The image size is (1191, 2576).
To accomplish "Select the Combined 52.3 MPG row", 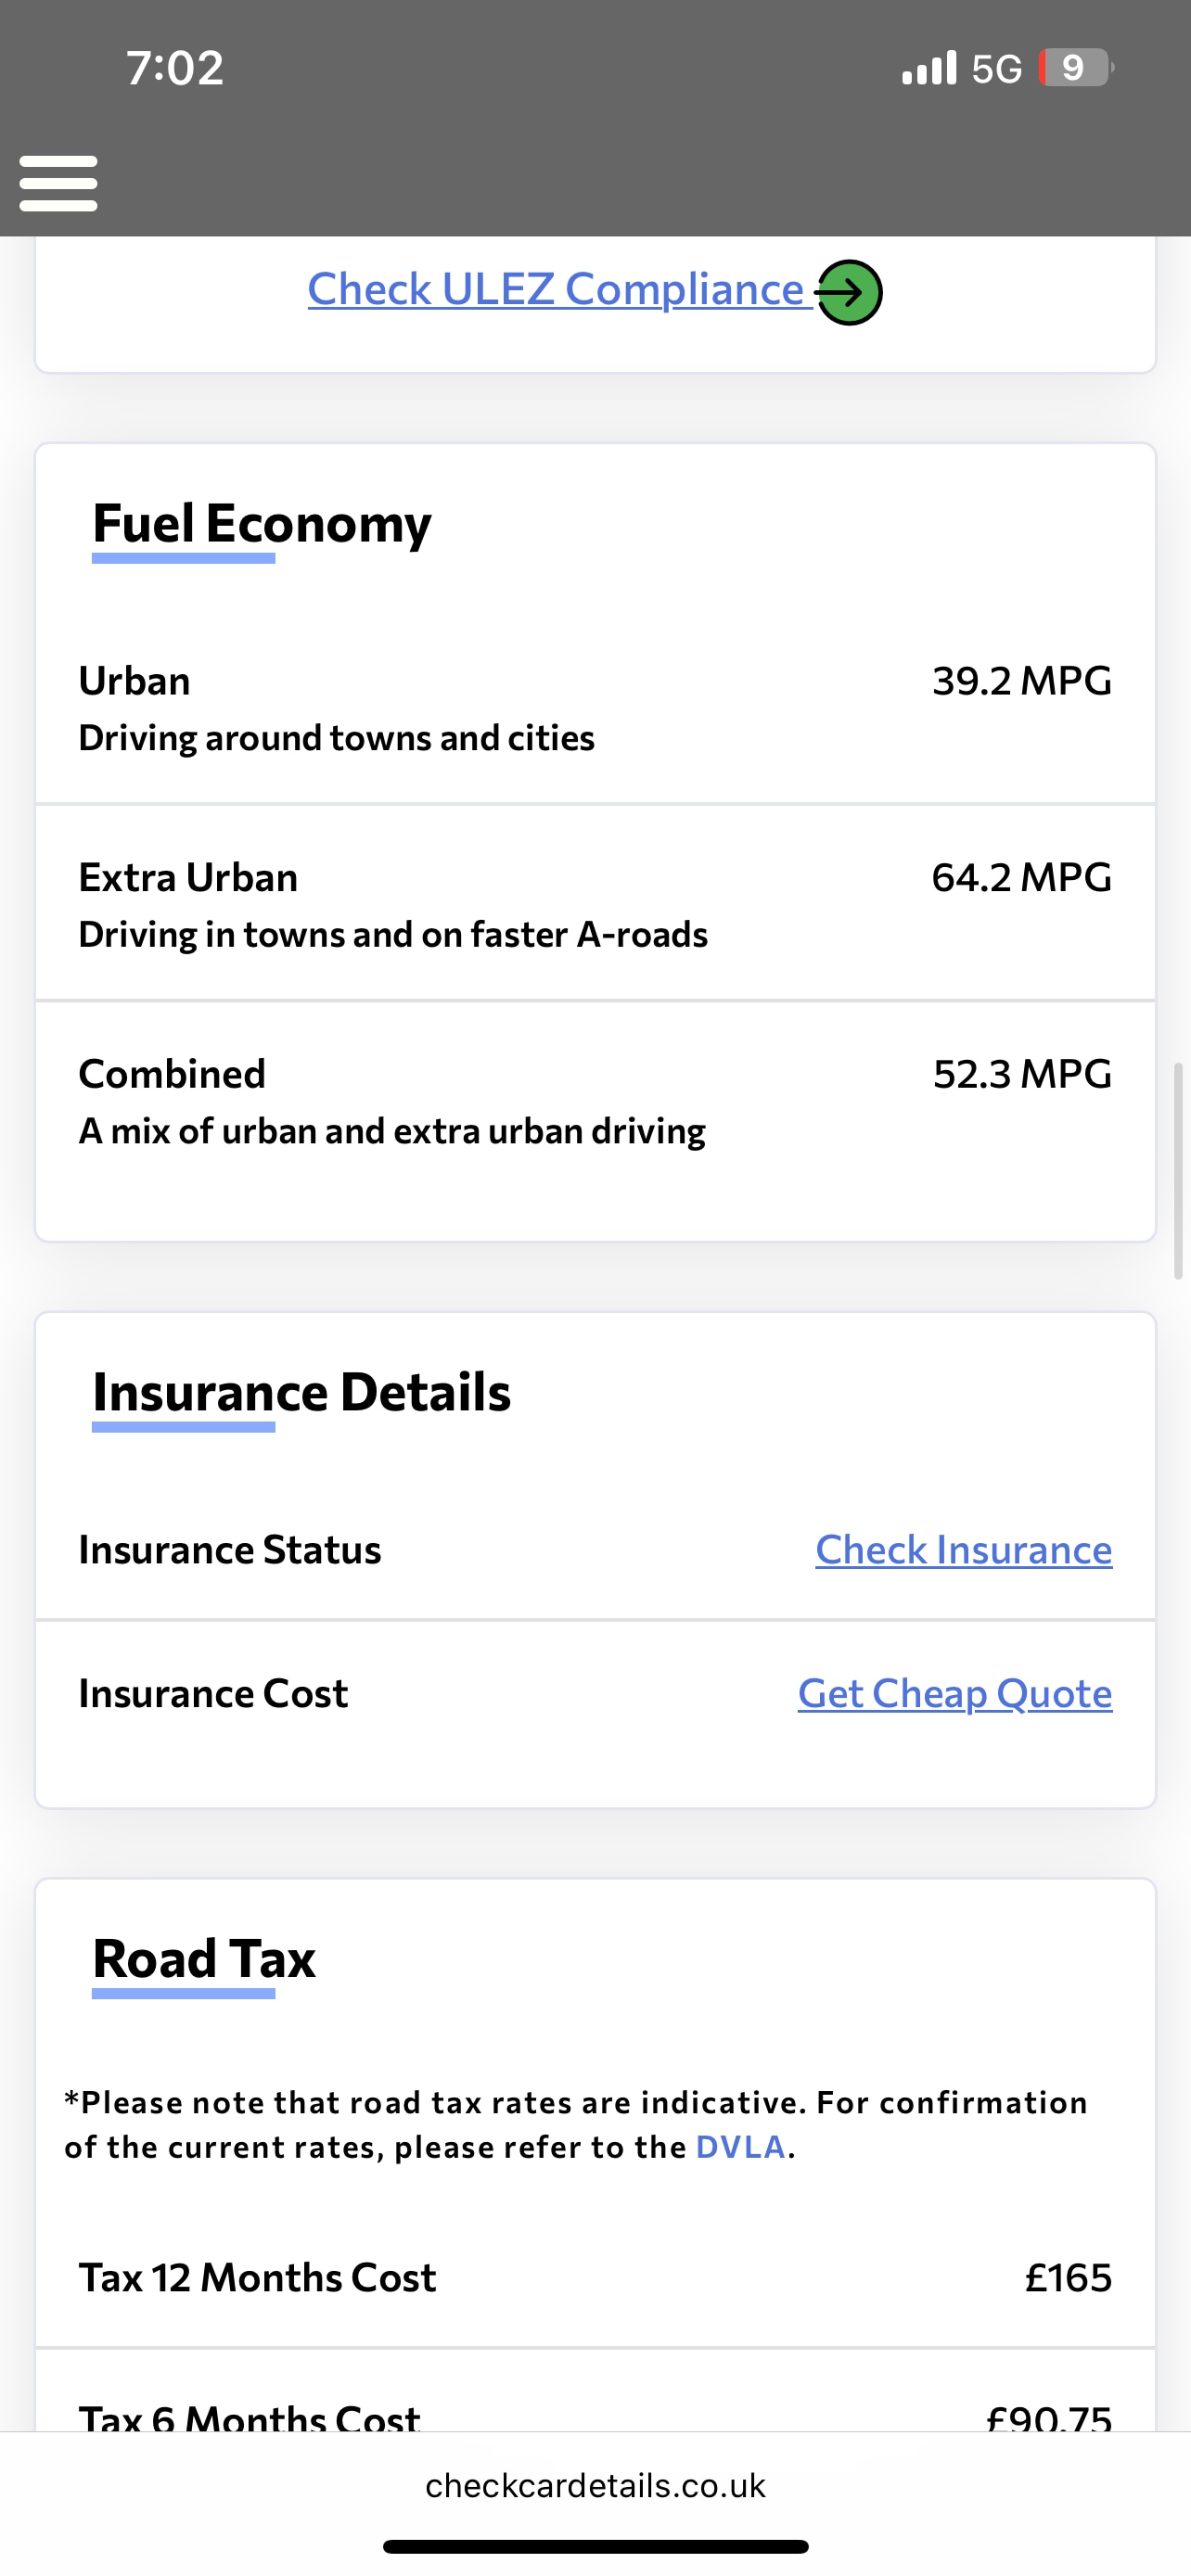I will pyautogui.click(x=595, y=1101).
